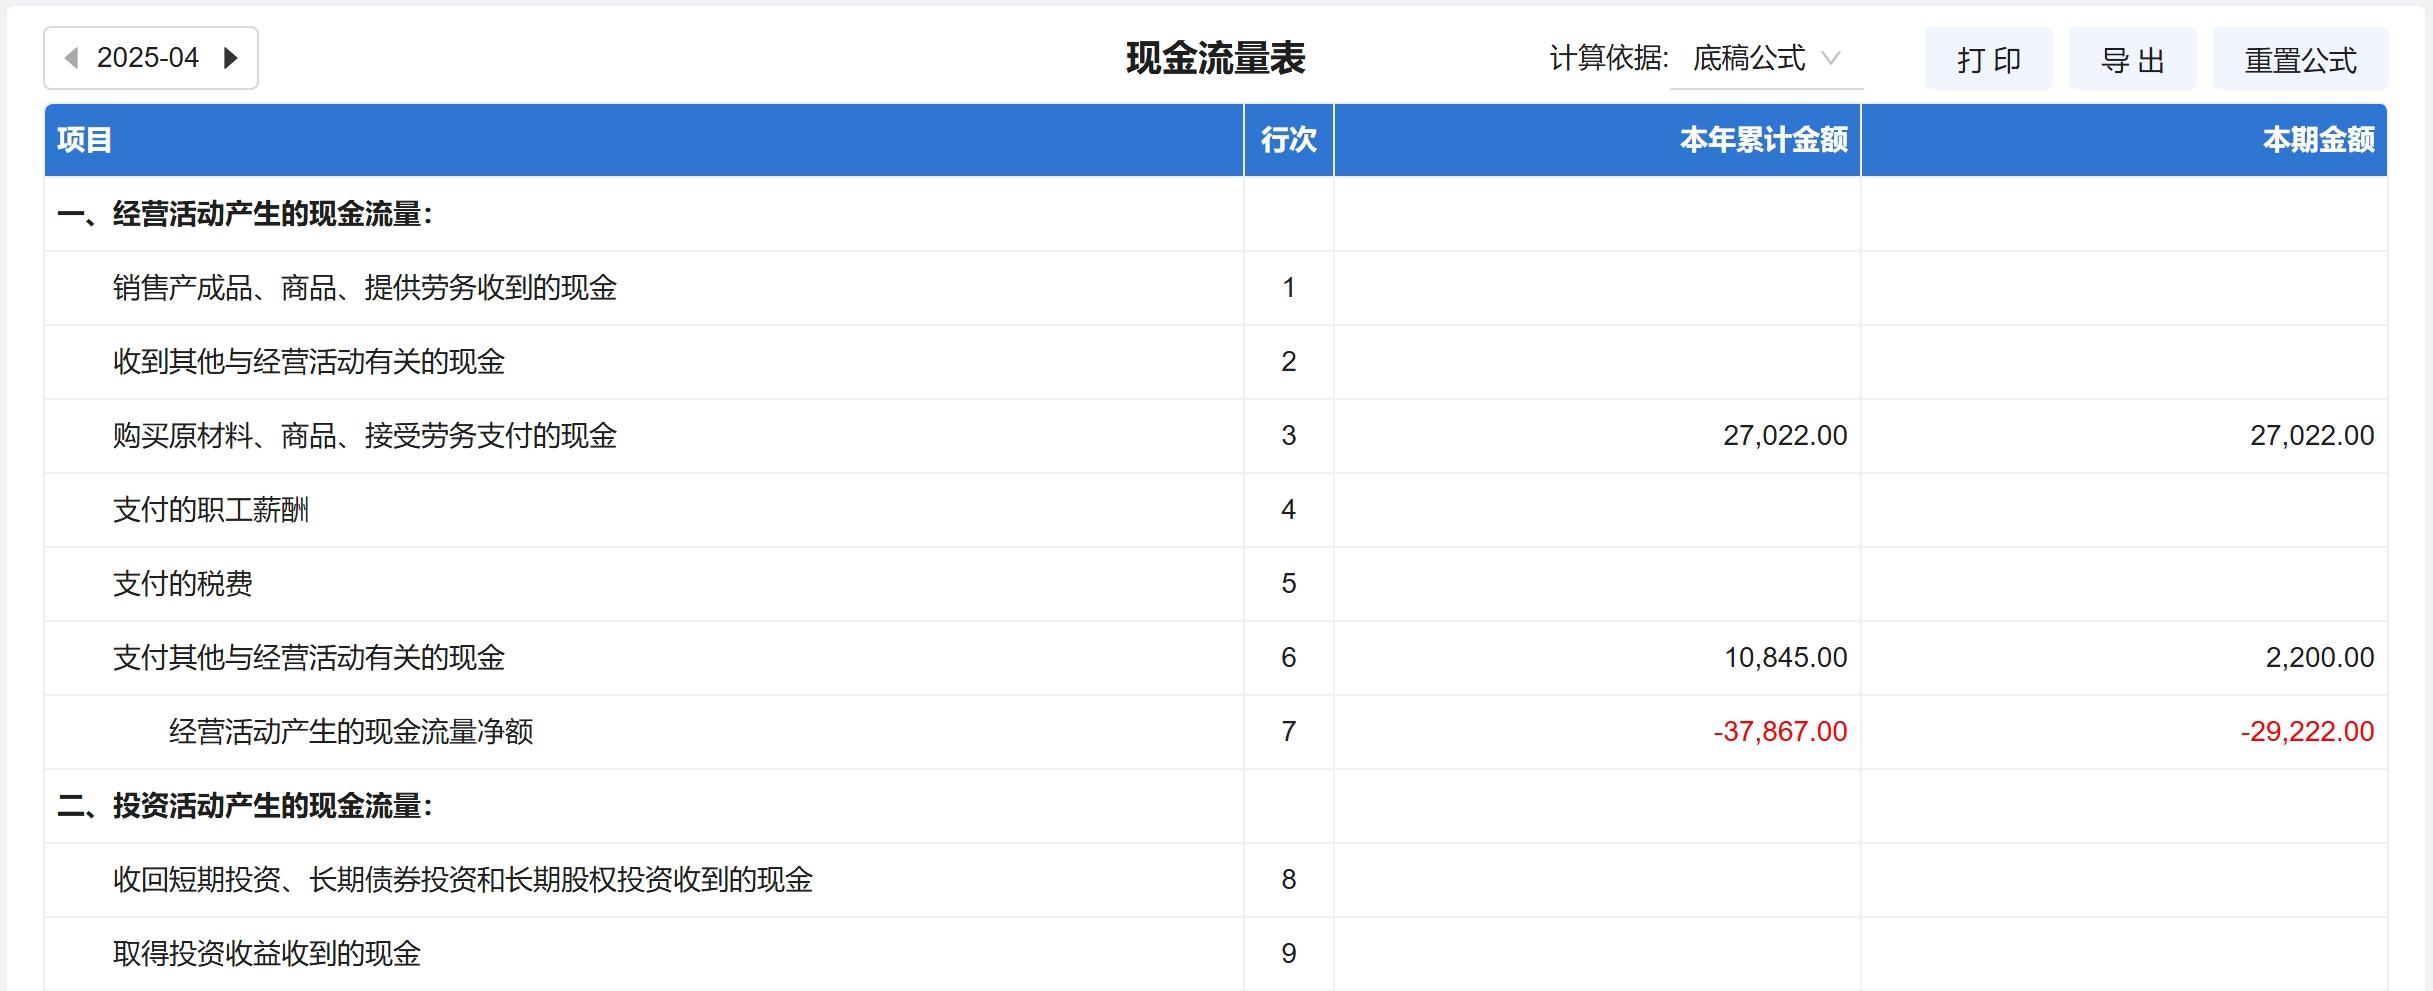Advance to next month with right arrow
Viewport: 2433px width, 991px height.
[x=231, y=58]
